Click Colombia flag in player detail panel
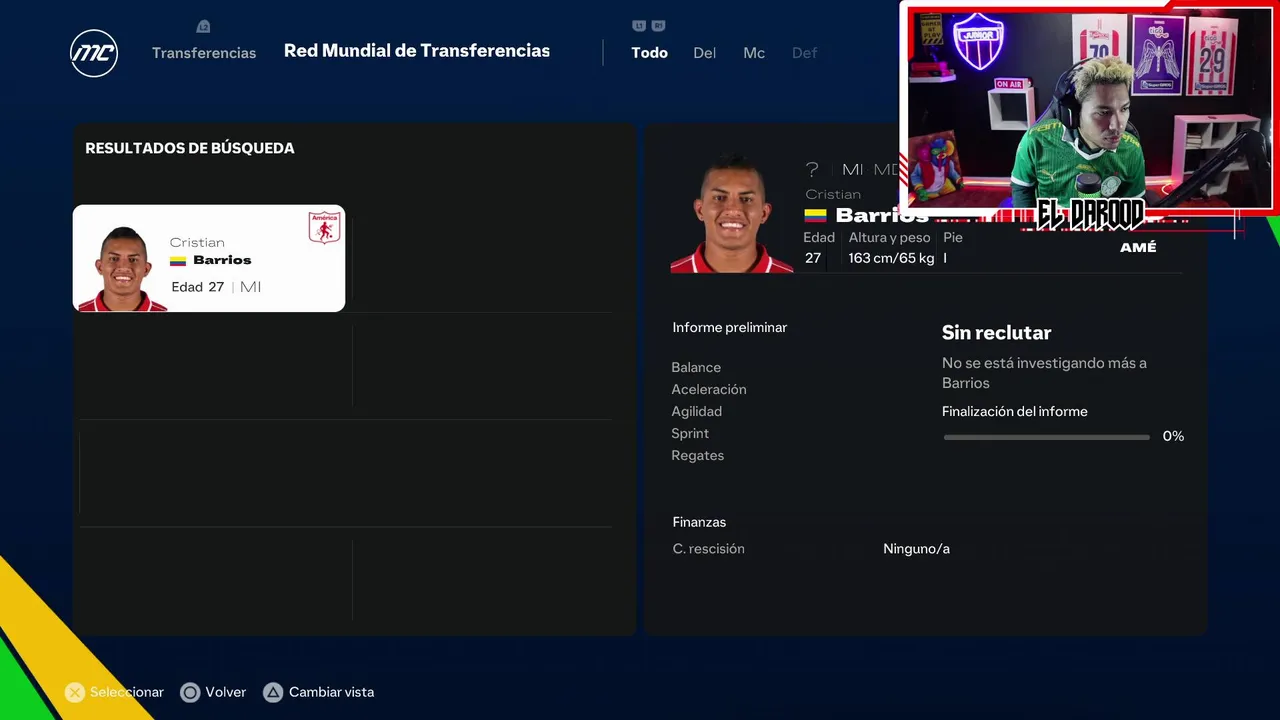The height and width of the screenshot is (720, 1280). pos(816,215)
